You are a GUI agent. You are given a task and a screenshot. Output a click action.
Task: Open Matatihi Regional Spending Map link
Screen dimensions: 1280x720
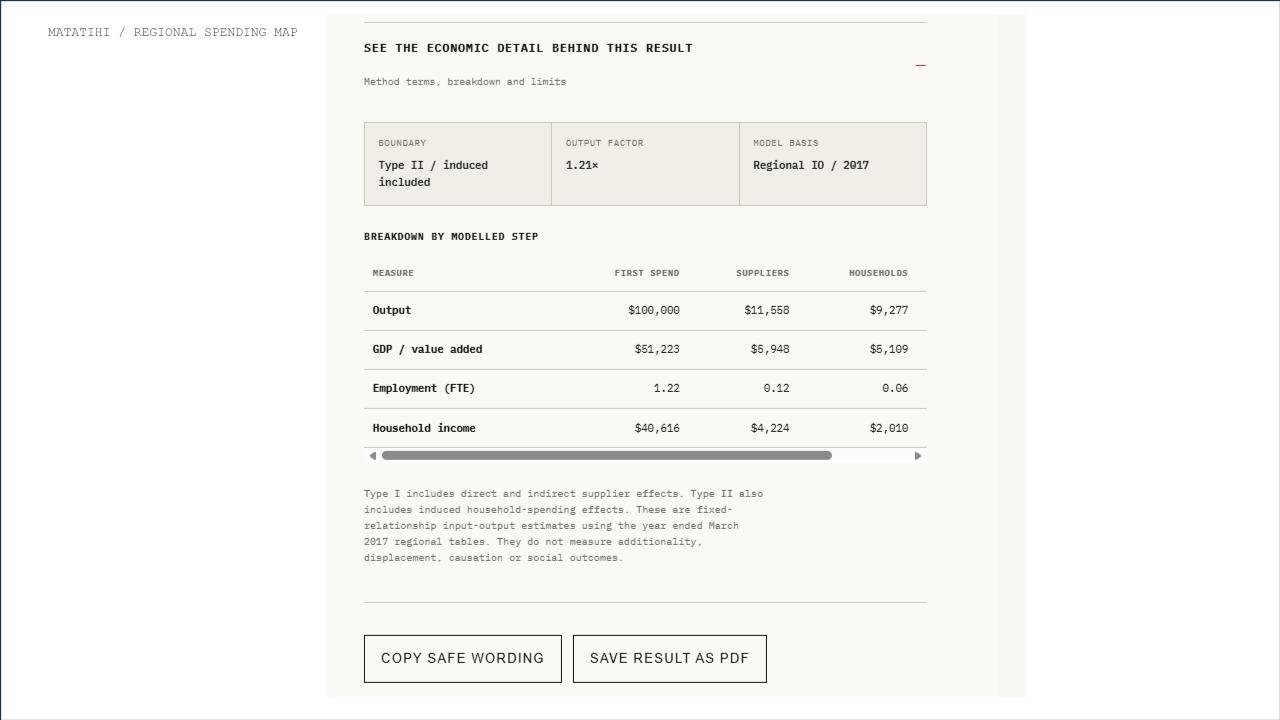tap(173, 32)
